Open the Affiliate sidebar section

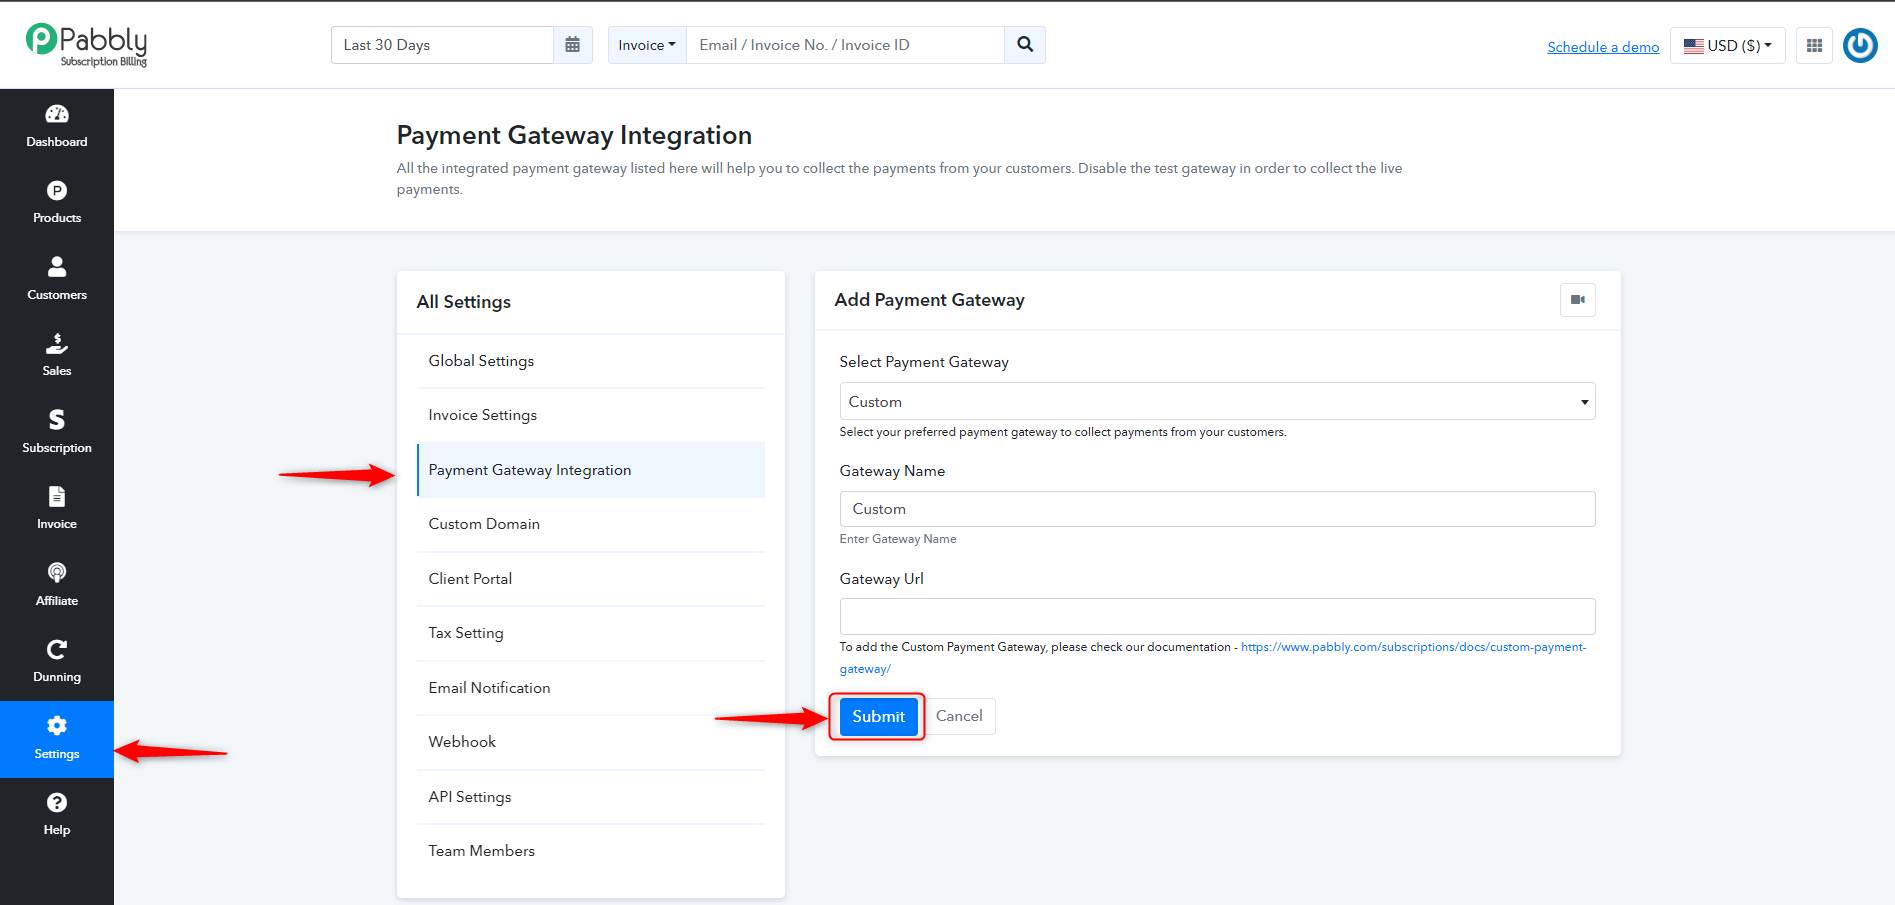pos(57,586)
